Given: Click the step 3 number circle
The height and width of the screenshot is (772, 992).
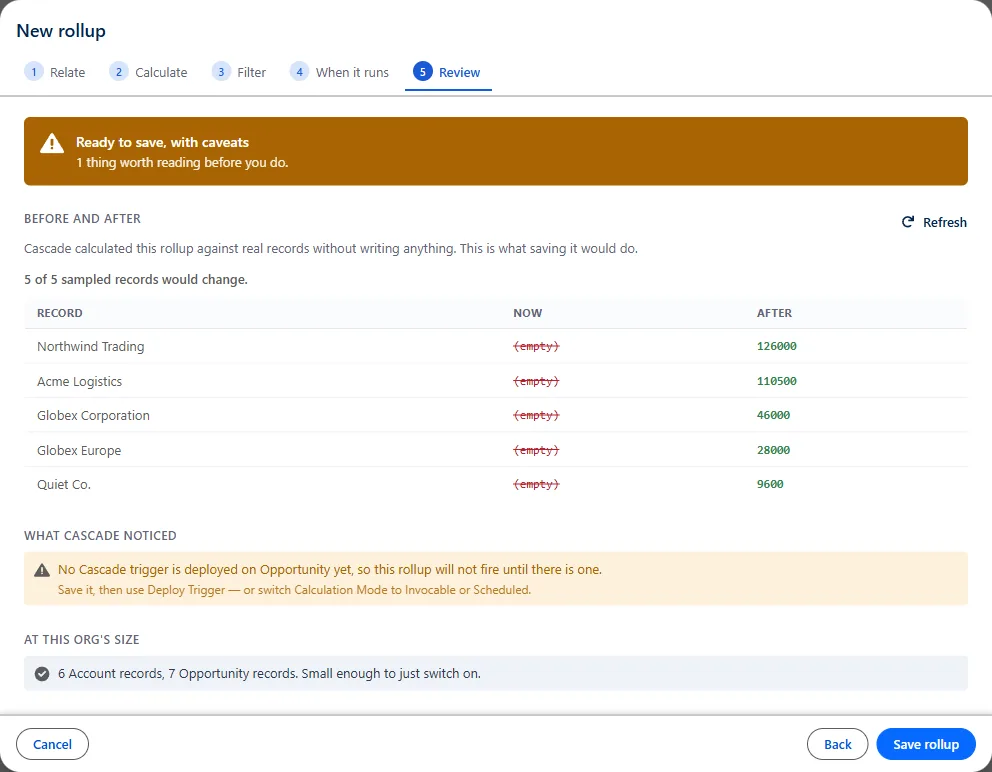Looking at the screenshot, I should (x=221, y=72).
